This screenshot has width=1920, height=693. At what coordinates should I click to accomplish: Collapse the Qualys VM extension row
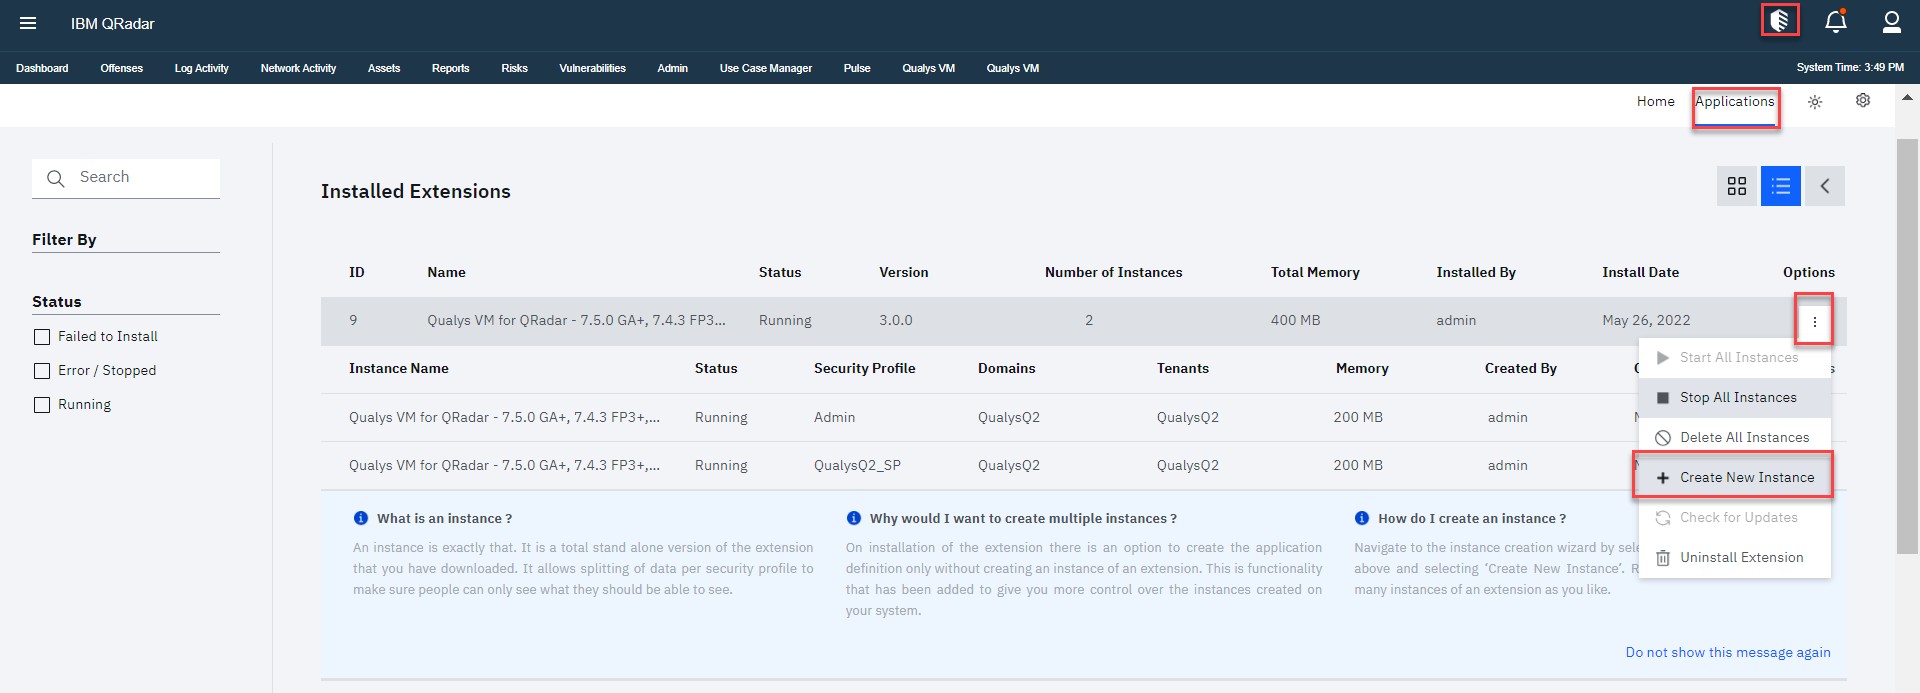575,321
